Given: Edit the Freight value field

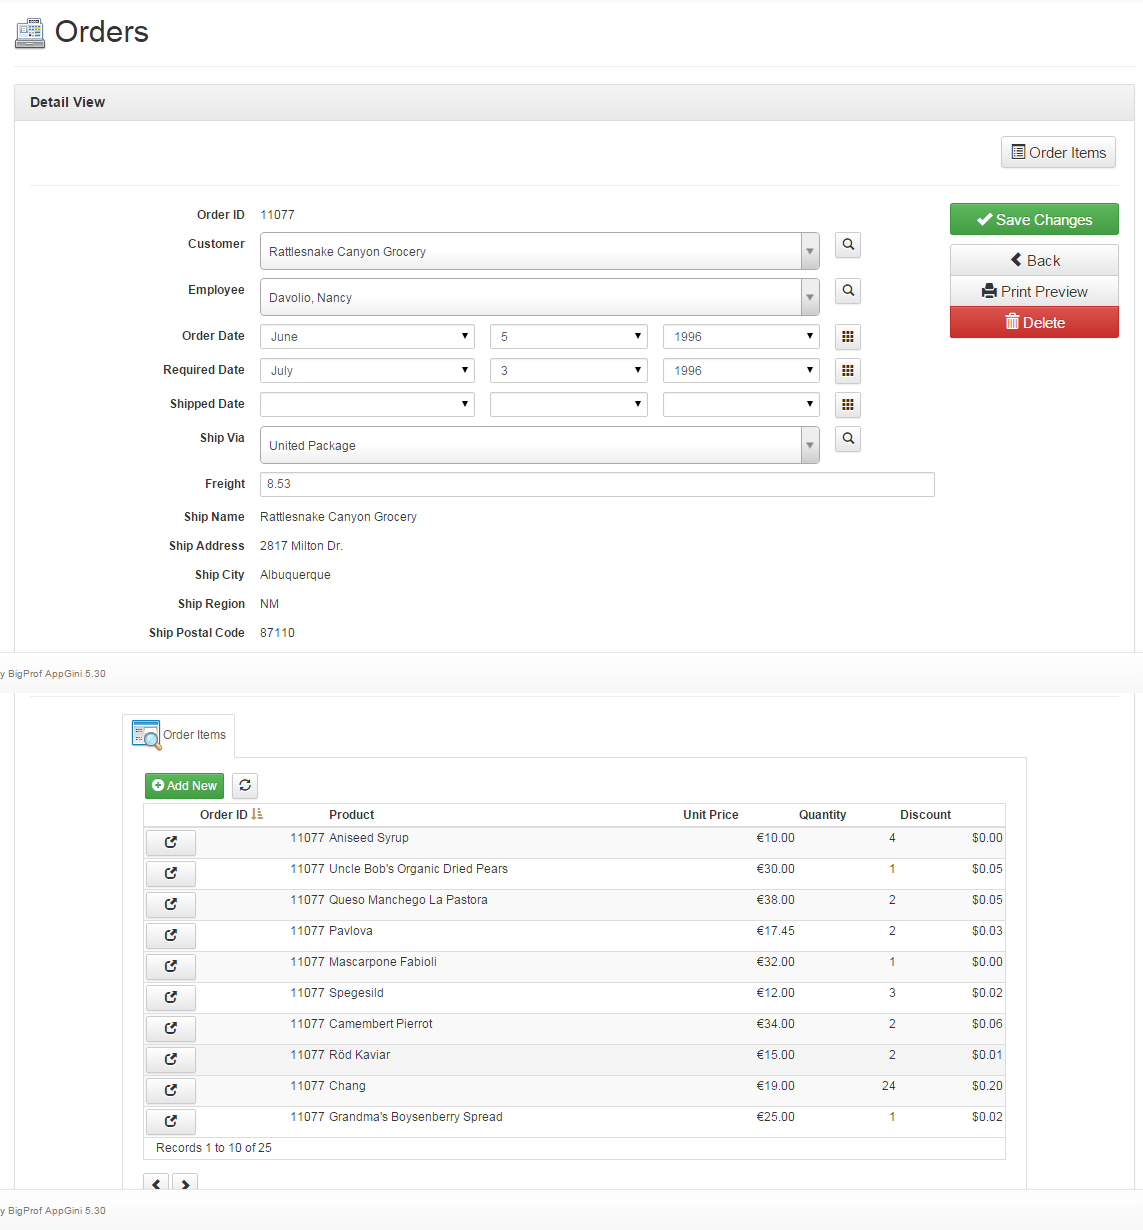Looking at the screenshot, I should click(597, 484).
